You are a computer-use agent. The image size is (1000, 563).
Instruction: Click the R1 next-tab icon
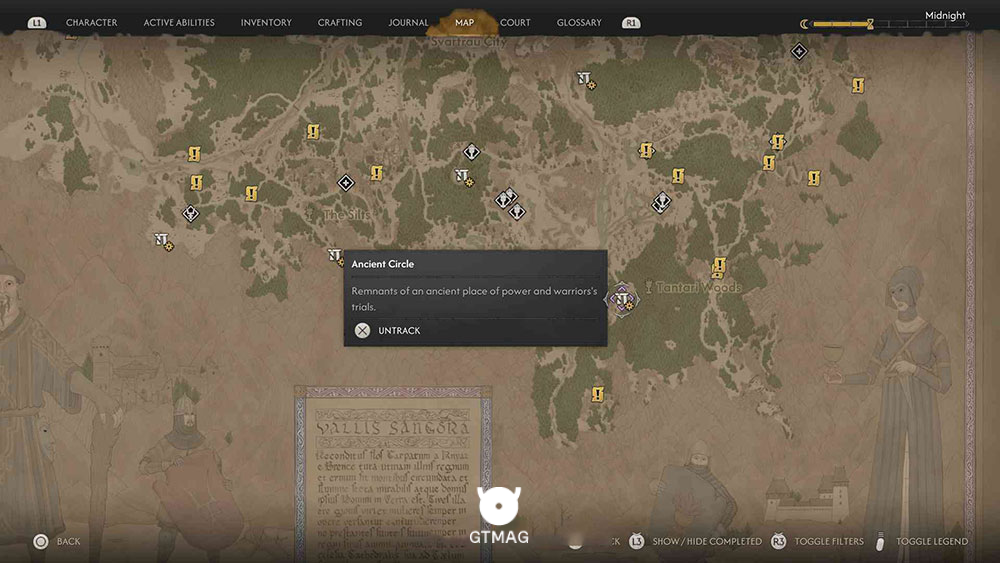[x=631, y=23]
